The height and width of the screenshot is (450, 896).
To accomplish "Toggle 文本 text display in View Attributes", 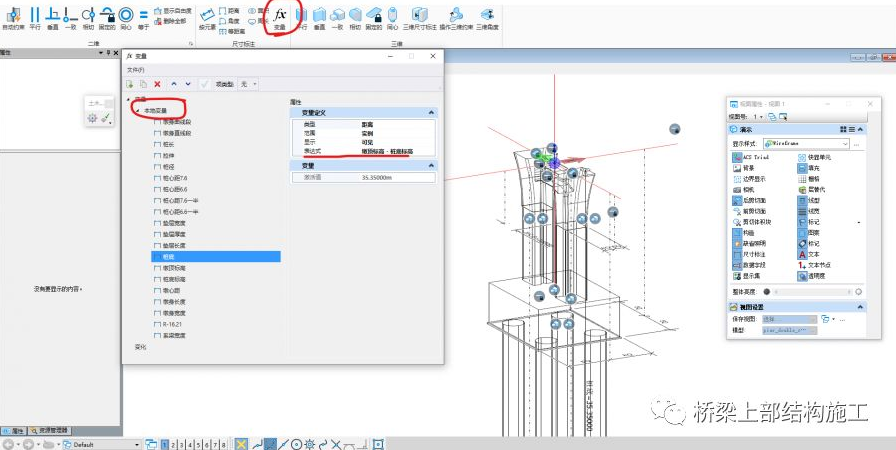I will pos(809,254).
